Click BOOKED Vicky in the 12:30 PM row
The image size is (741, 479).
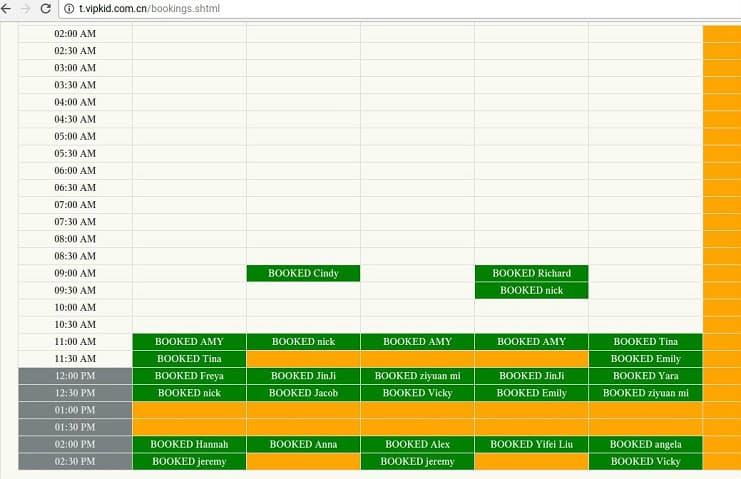click(x=417, y=393)
